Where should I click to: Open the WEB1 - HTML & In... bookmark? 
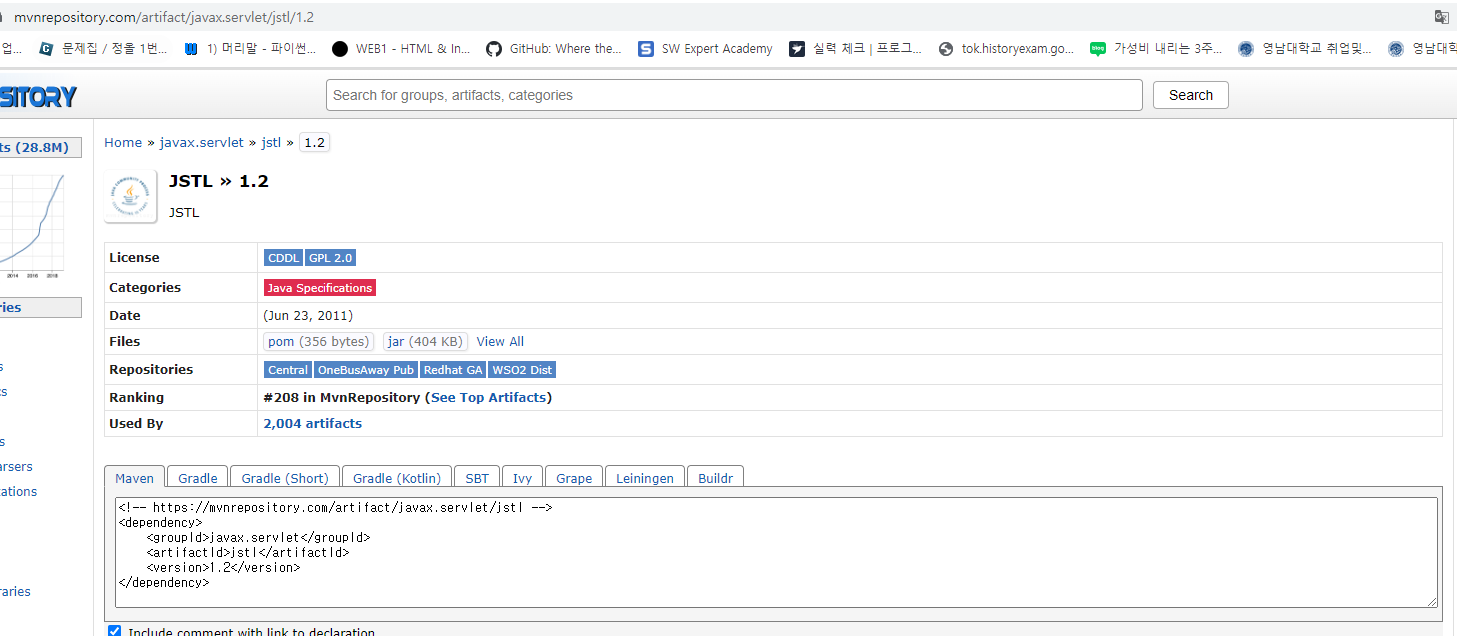click(400, 48)
